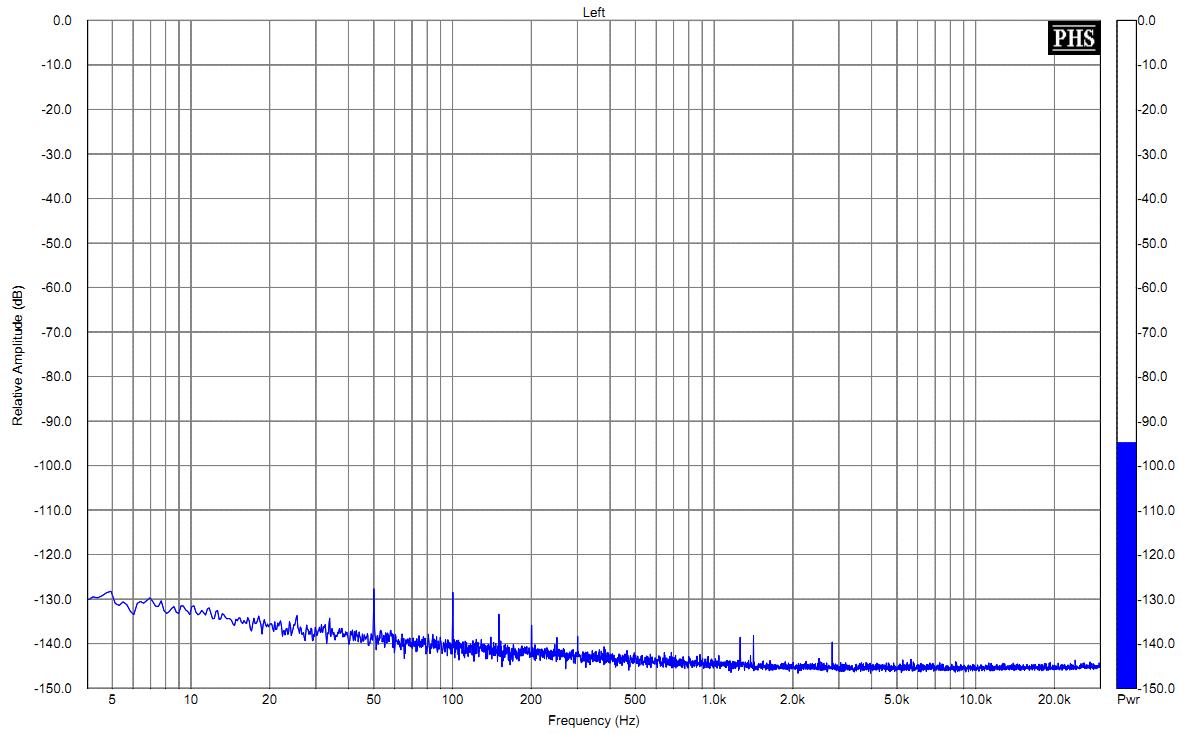Click '-90.0' on the Pwr meter scale
Viewport: 1182px width, 734px height.
[1153, 421]
